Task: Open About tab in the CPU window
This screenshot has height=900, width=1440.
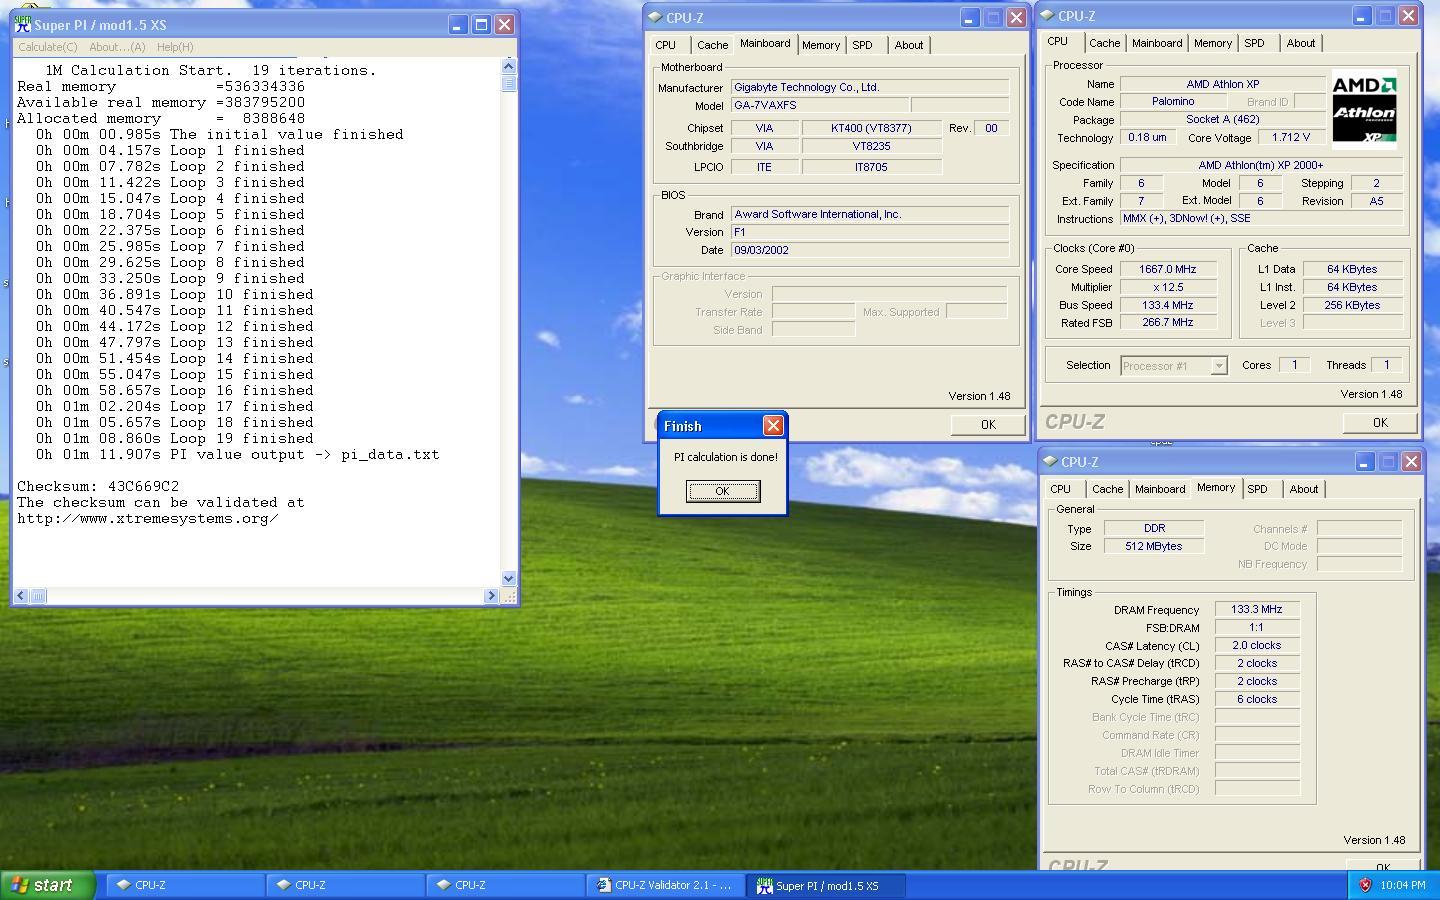Action: click(x=1301, y=43)
